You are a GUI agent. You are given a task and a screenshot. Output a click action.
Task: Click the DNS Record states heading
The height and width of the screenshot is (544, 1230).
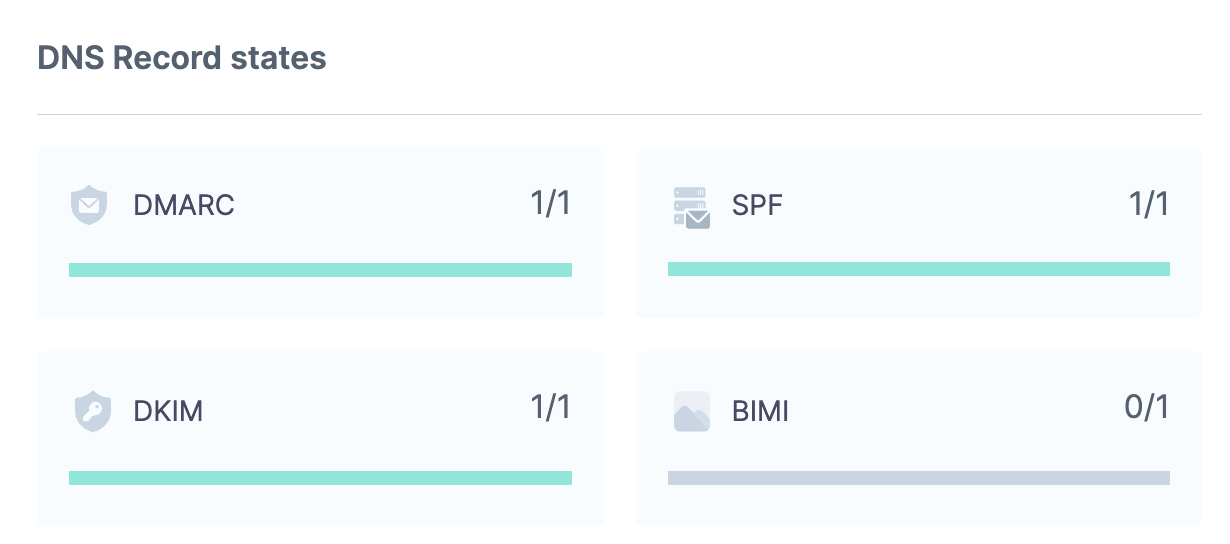point(182,58)
